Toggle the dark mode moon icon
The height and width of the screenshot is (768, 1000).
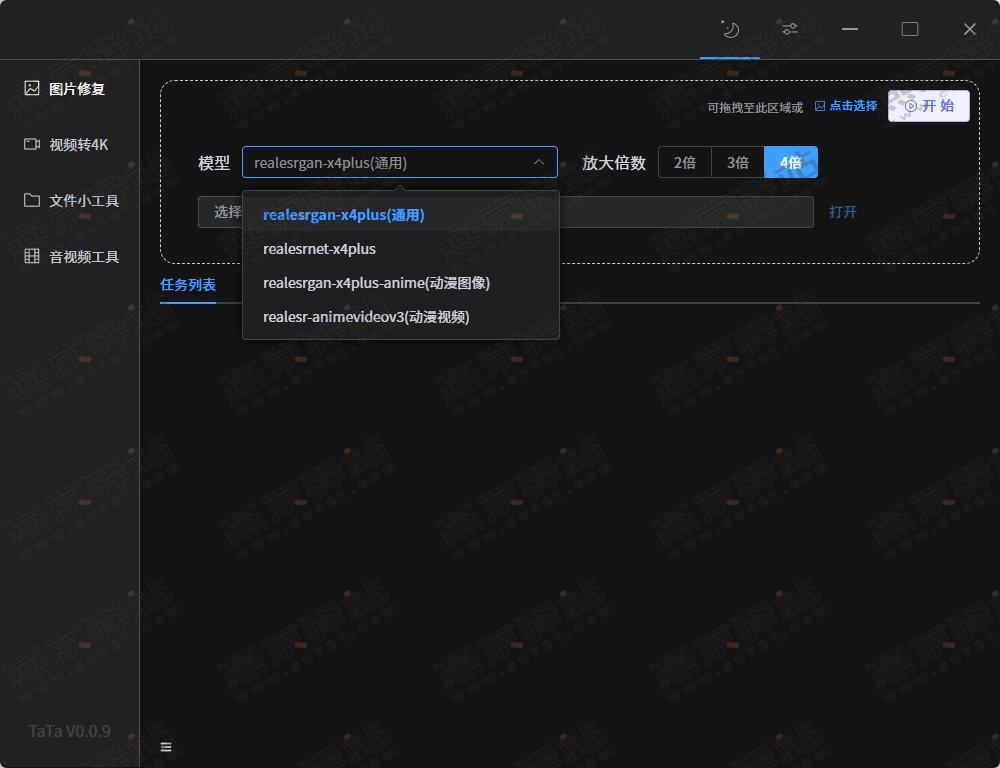pyautogui.click(x=730, y=29)
